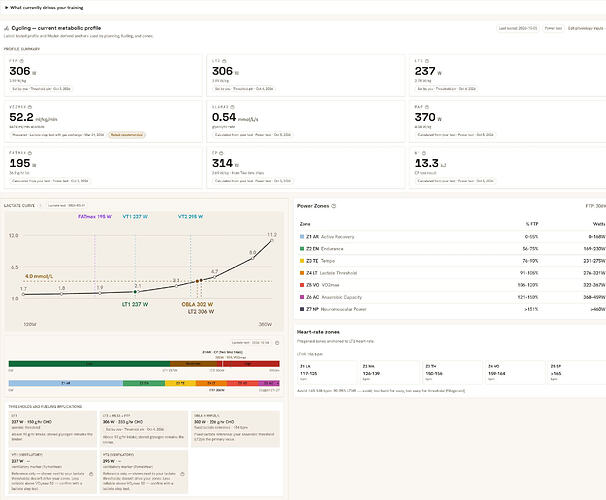The height and width of the screenshot is (500, 606).
Task: Click info icon in VT1 ventilatory card
Action: click(x=91, y=474)
